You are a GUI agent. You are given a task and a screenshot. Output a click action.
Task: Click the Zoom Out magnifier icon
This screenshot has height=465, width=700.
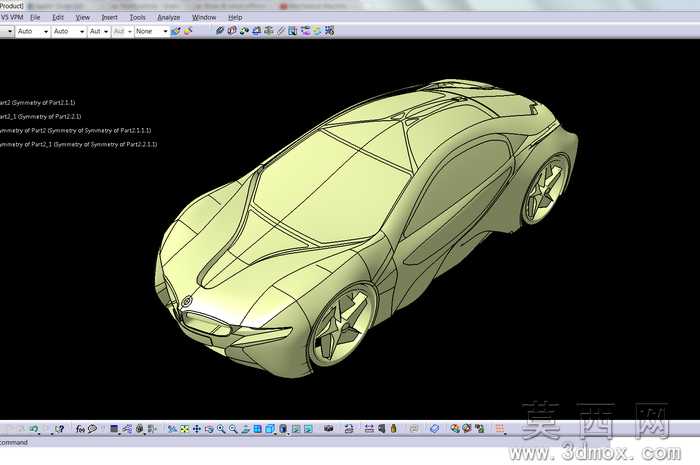(x=233, y=429)
